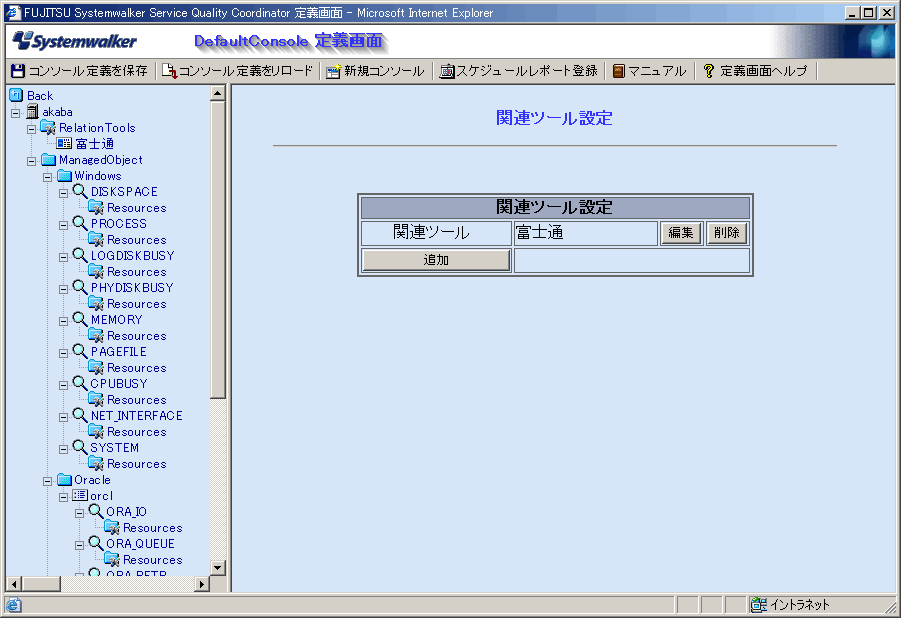Click the NET_INTERFACE magnifier icon
This screenshot has width=901, height=618.
click(80, 415)
